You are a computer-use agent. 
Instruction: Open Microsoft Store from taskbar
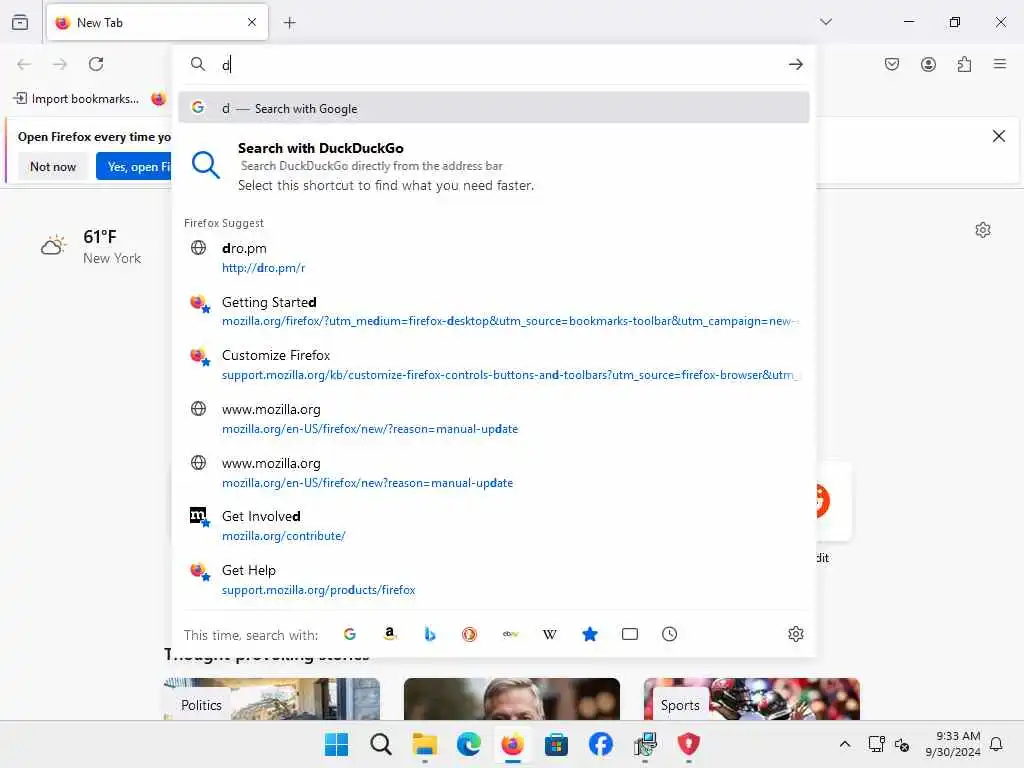pos(556,744)
